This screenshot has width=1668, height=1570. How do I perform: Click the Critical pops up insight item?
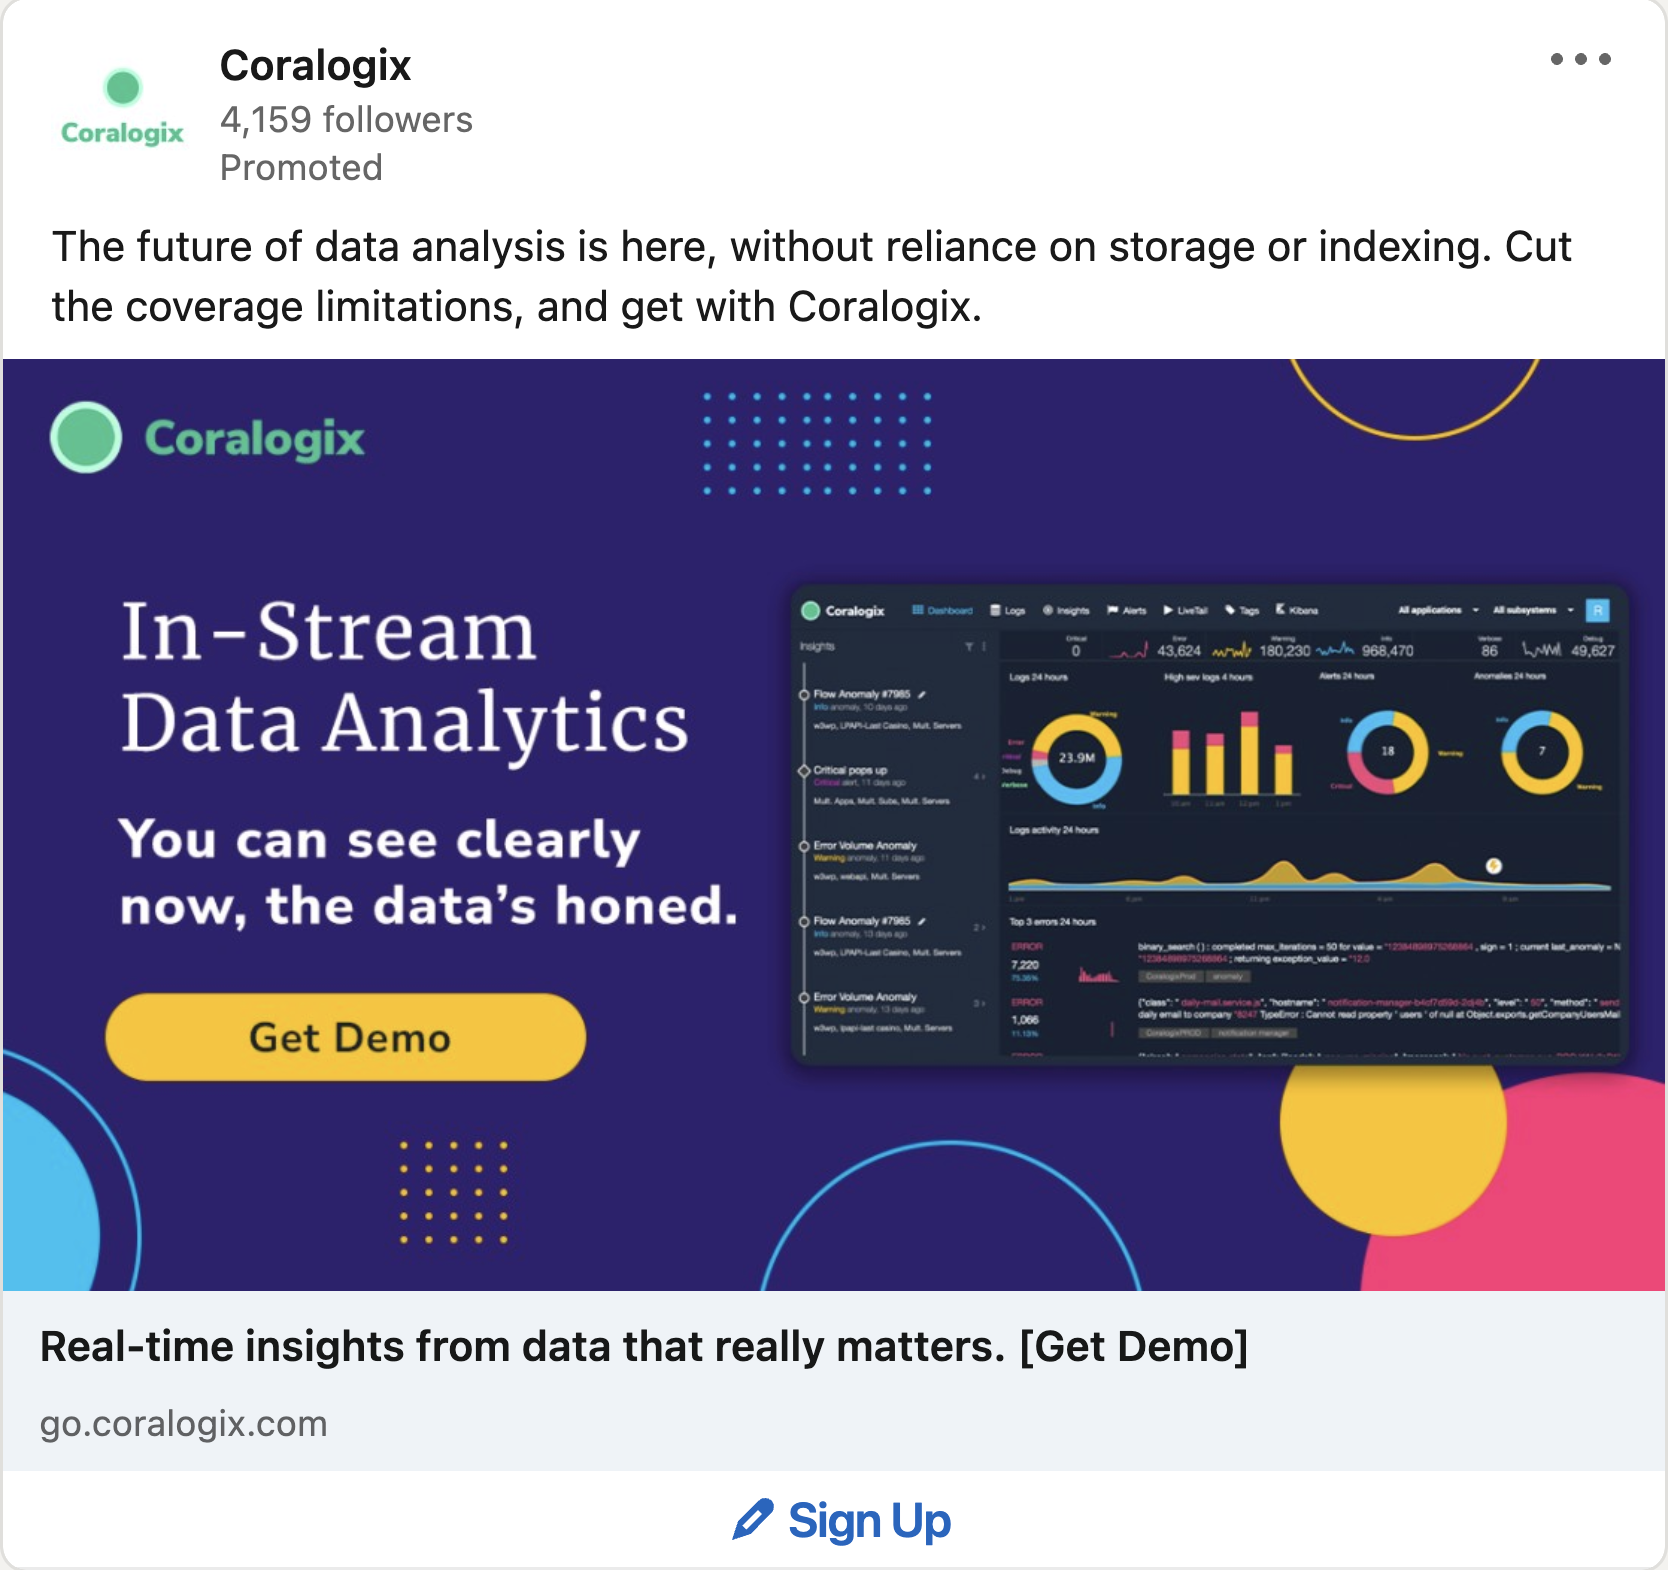point(890,785)
